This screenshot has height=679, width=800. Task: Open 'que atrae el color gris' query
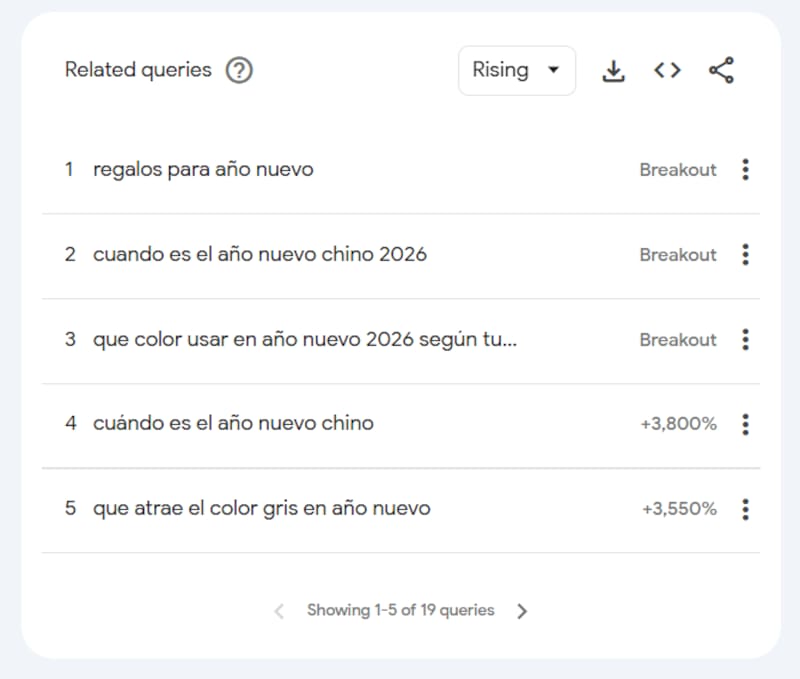261,509
